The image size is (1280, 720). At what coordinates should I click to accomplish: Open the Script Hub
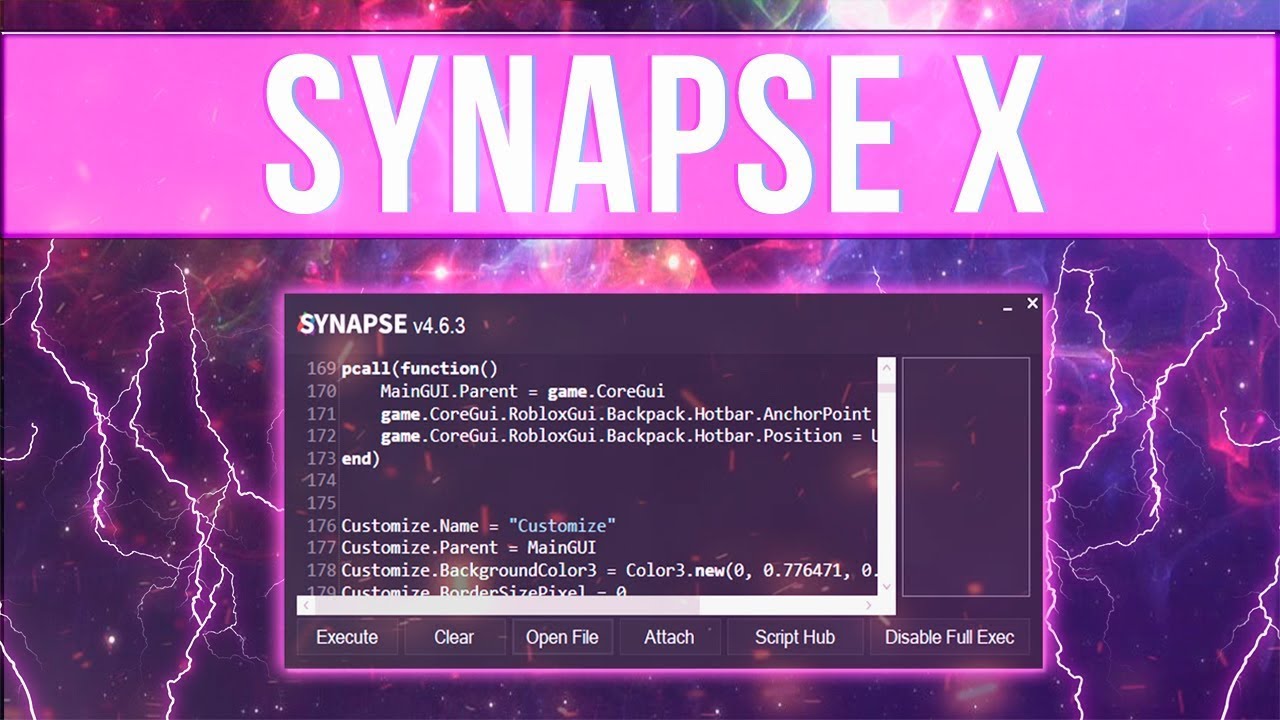(793, 636)
